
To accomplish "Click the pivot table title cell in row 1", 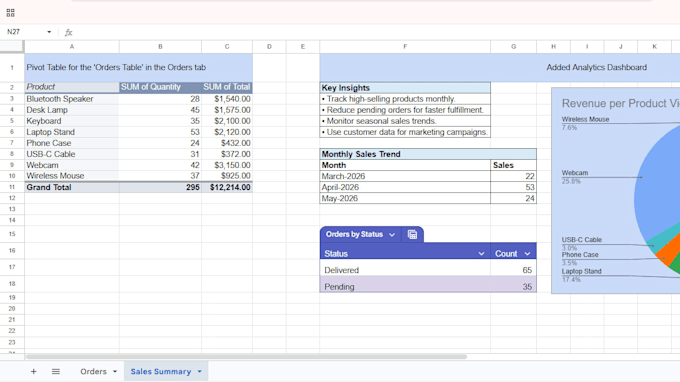I will point(139,68).
